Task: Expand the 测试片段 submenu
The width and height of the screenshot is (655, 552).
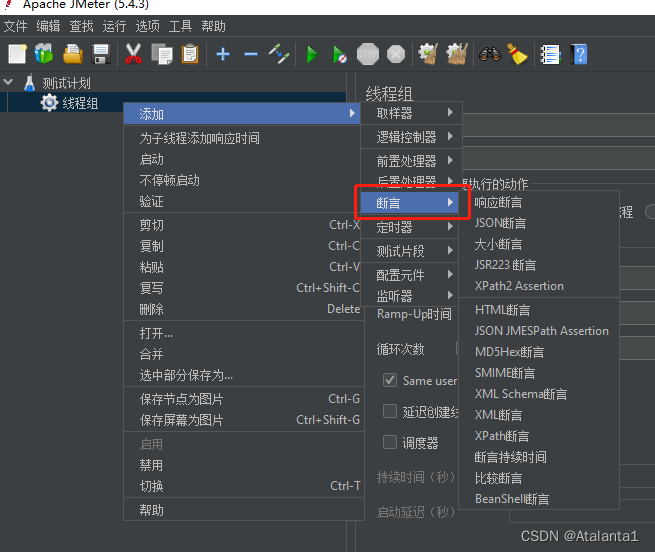Action: (x=410, y=251)
